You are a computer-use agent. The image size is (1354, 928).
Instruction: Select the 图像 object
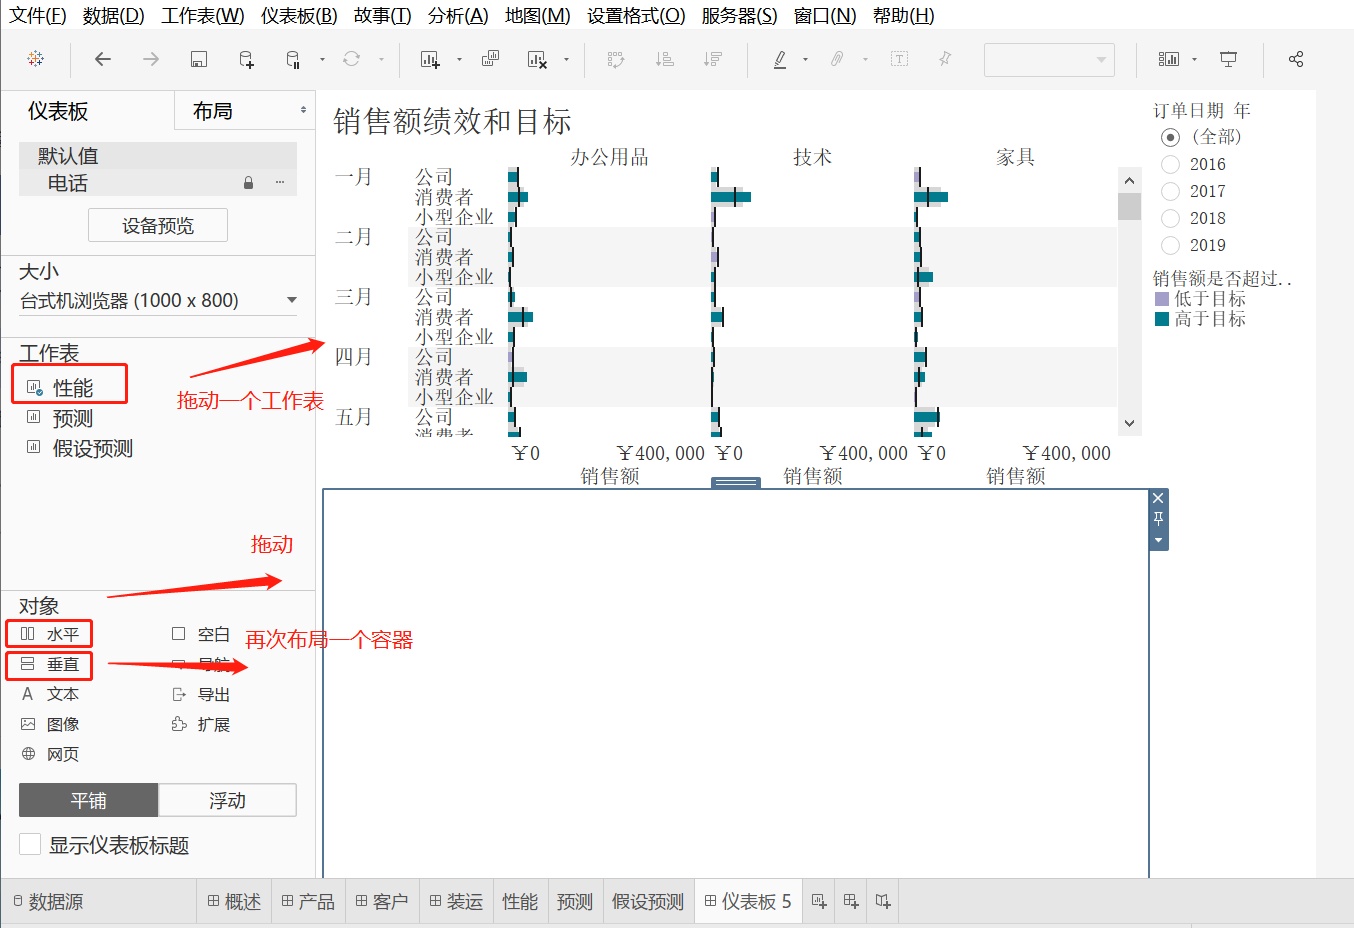pos(50,724)
